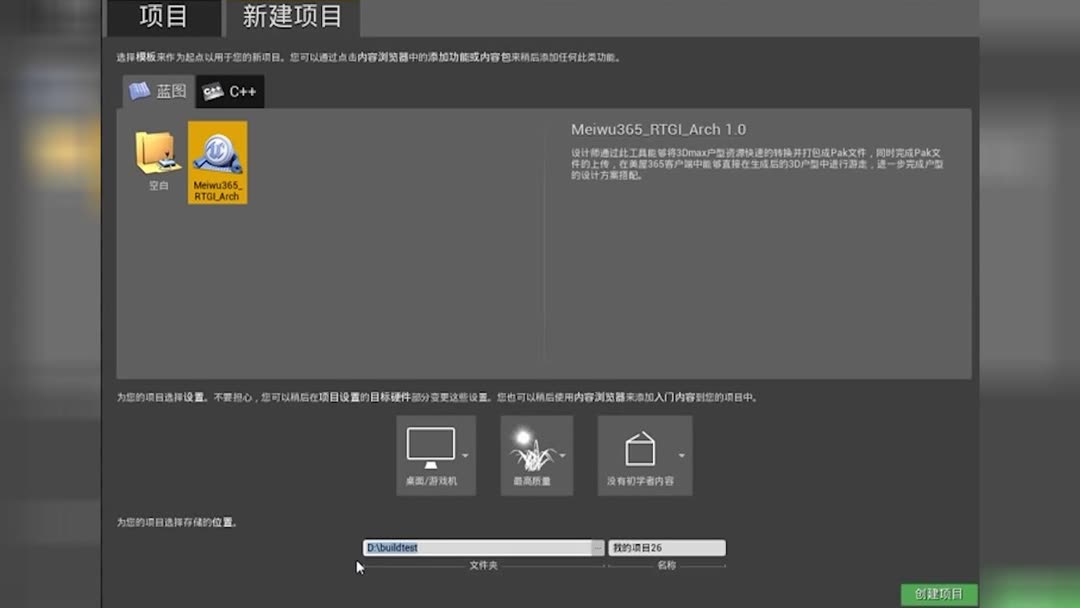1080x608 pixels.
Task: Click the 创建项目 button
Action: (x=938, y=594)
